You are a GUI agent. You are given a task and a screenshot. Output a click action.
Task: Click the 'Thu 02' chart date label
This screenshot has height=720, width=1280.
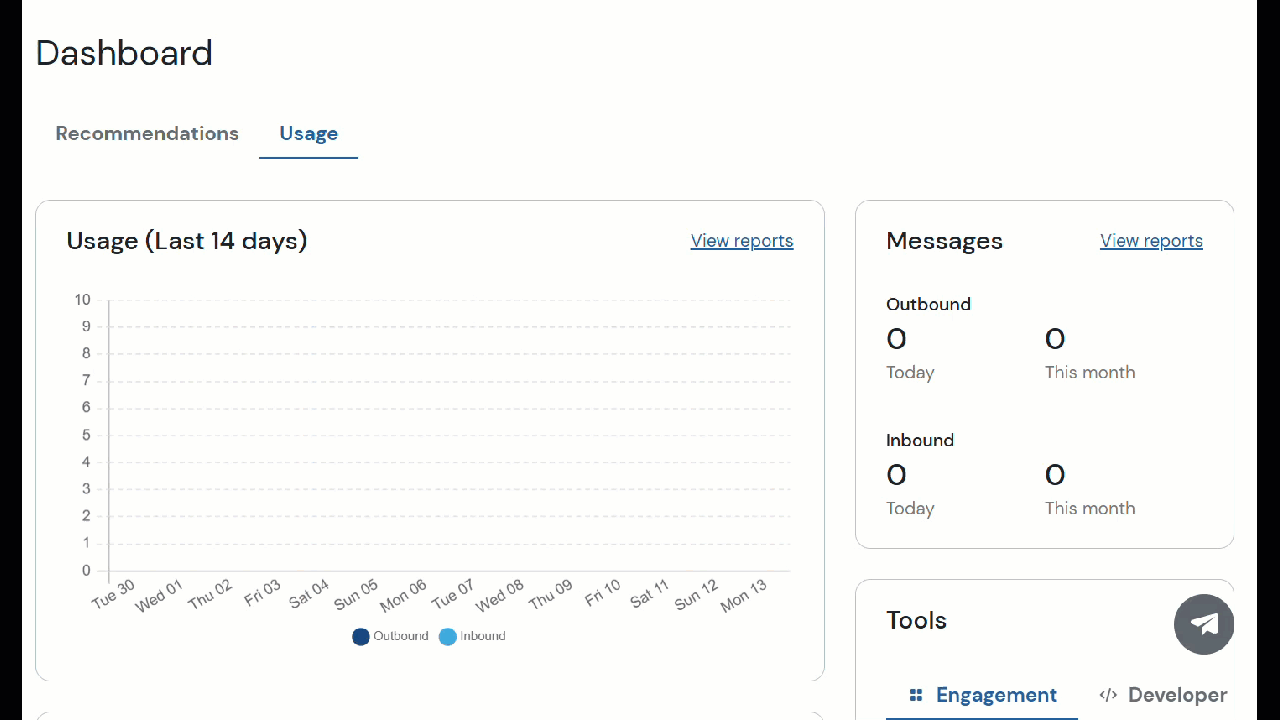click(x=210, y=594)
